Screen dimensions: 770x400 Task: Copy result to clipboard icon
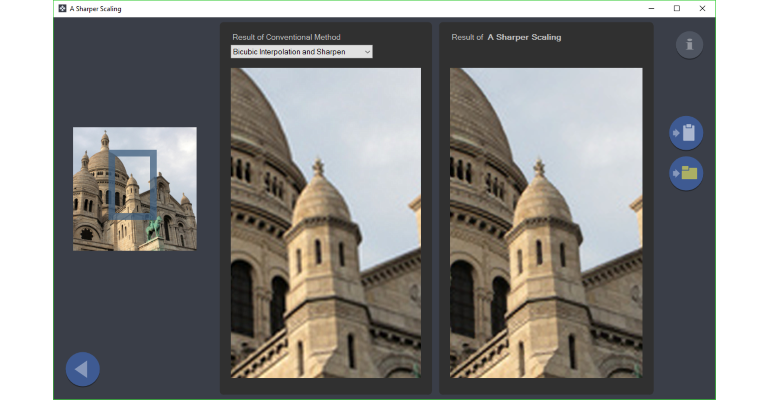tap(686, 133)
